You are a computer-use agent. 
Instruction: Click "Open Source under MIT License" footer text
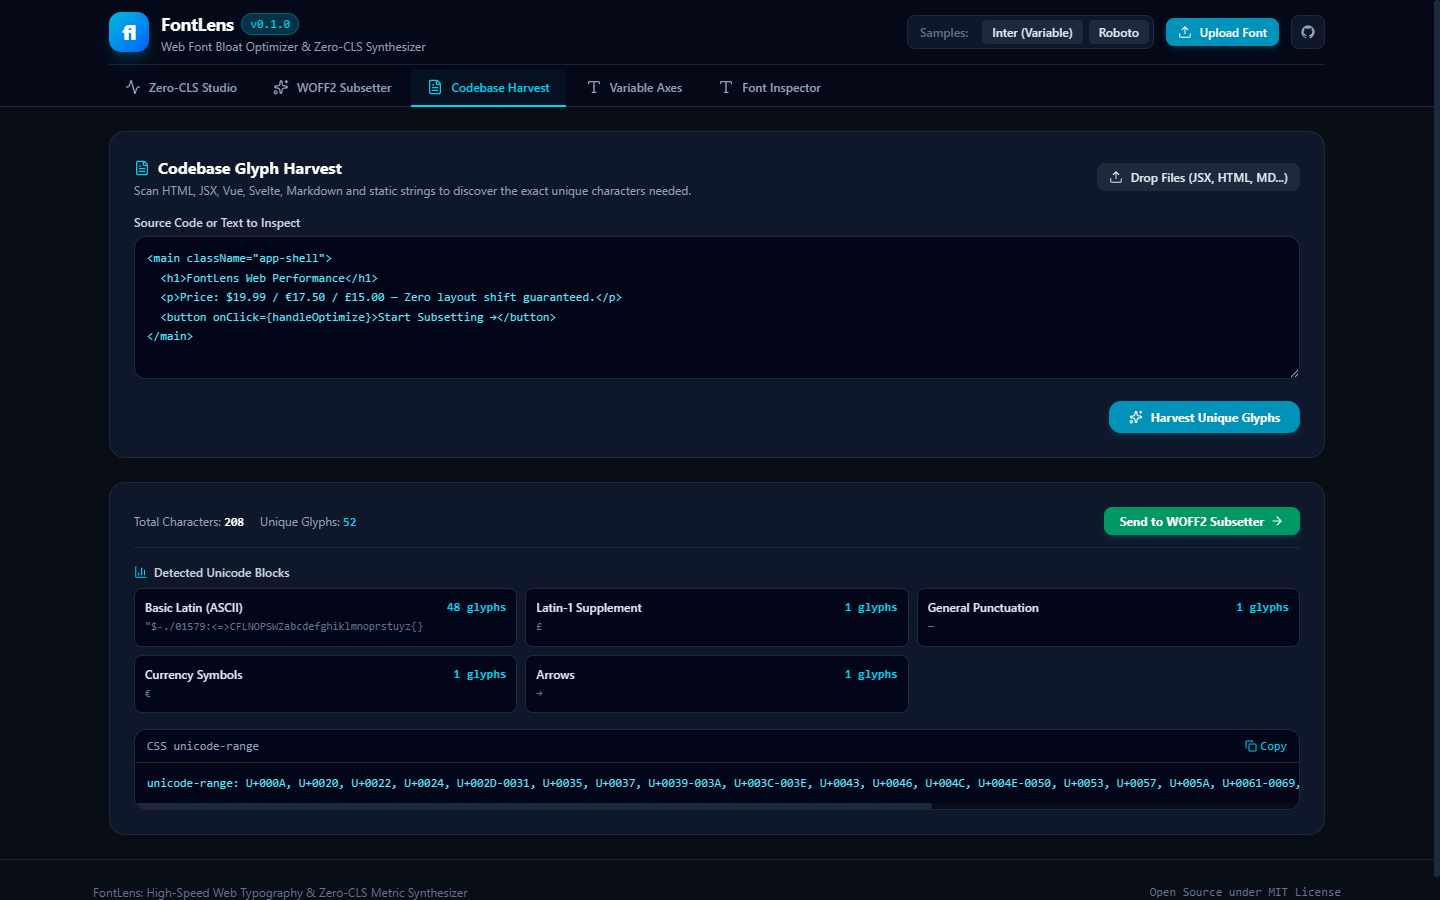pos(1245,892)
